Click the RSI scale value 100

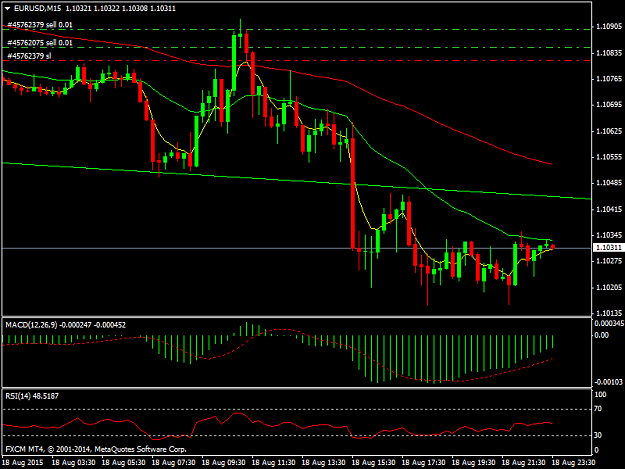tap(600, 394)
